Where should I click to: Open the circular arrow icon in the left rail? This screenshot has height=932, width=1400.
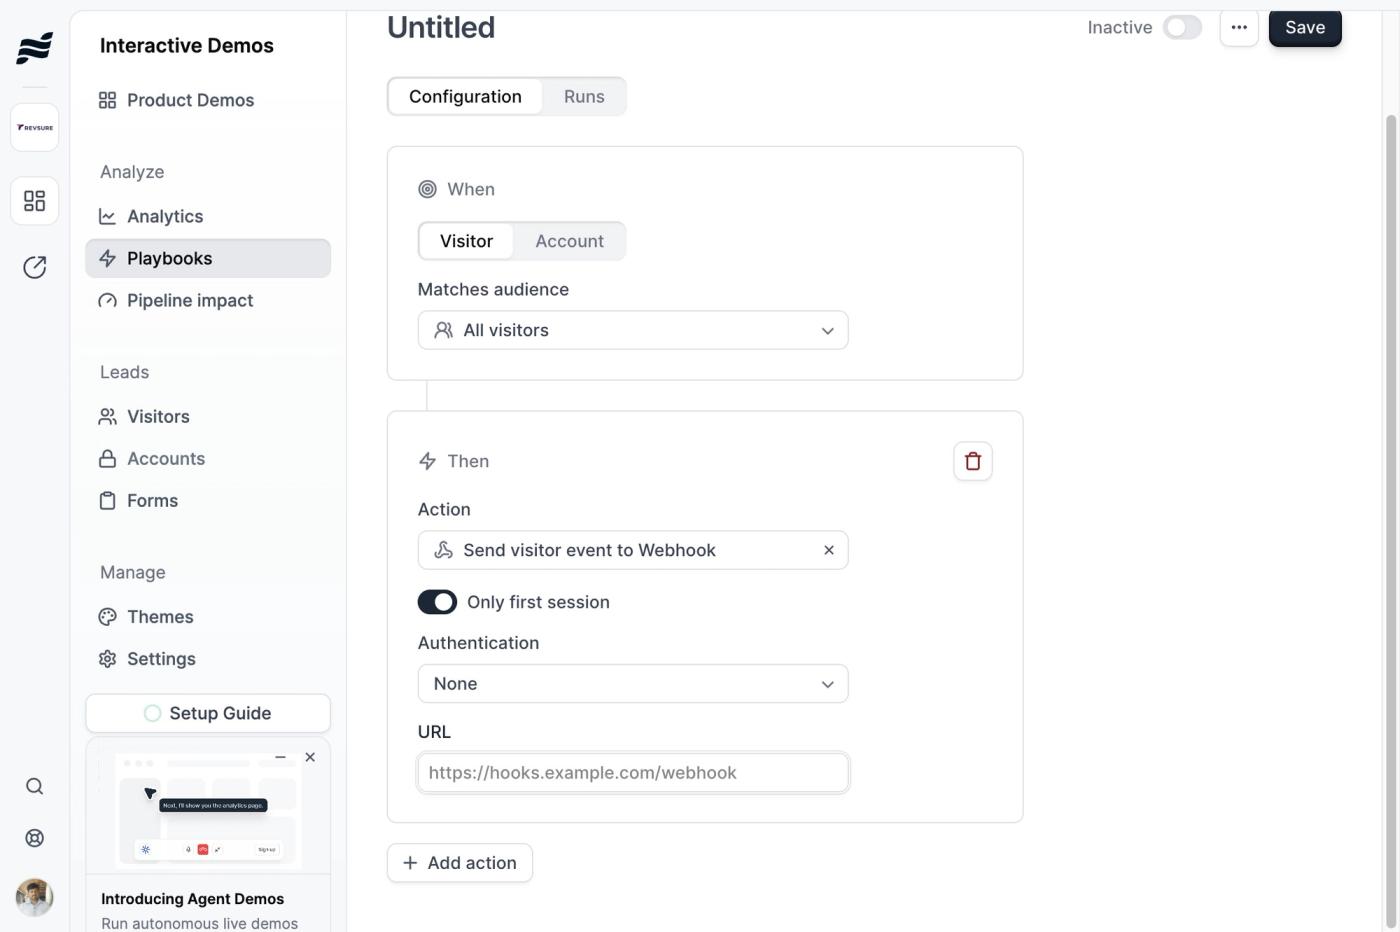coord(35,267)
